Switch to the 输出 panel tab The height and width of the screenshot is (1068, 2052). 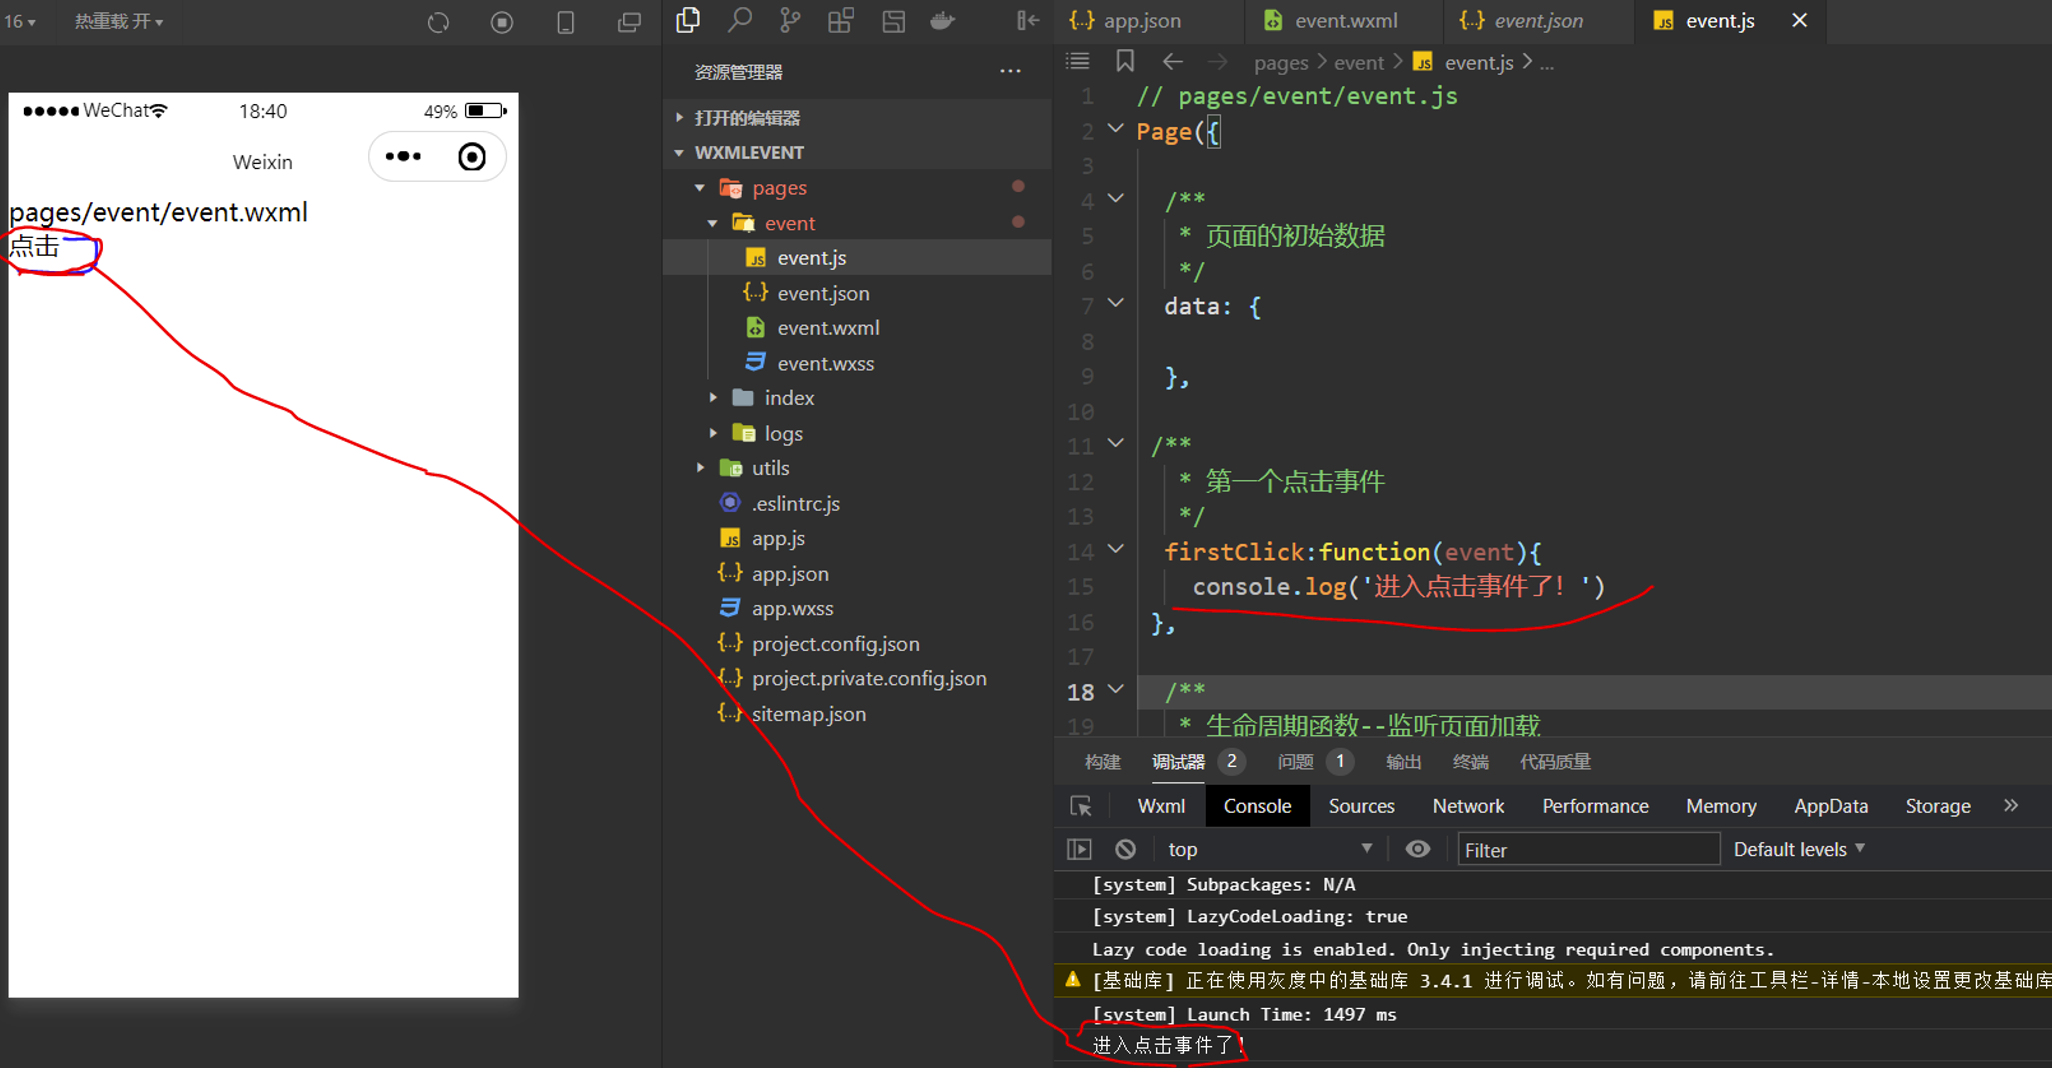point(1403,762)
